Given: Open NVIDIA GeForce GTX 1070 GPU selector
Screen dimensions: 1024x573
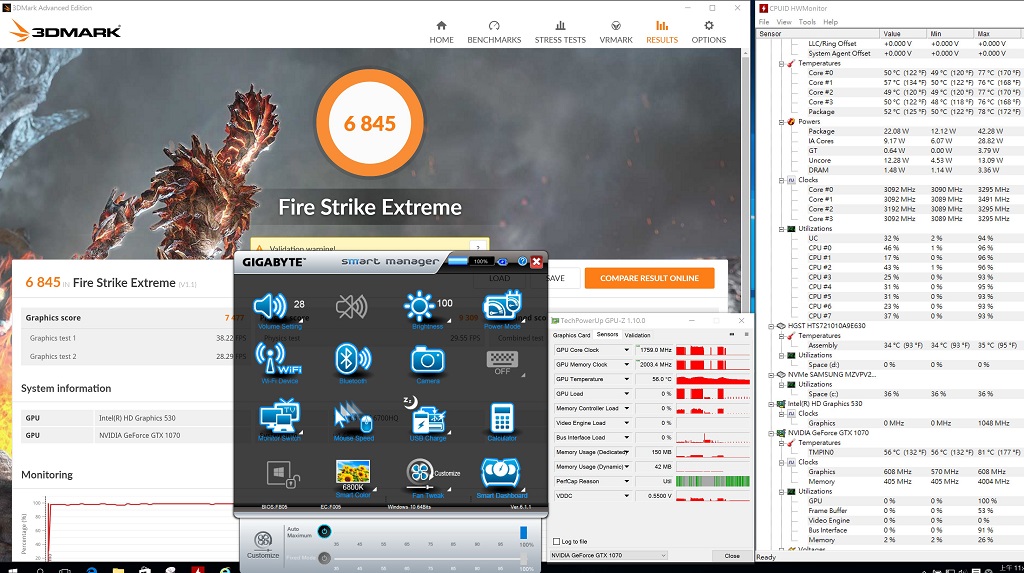Looking at the screenshot, I should coord(609,555).
